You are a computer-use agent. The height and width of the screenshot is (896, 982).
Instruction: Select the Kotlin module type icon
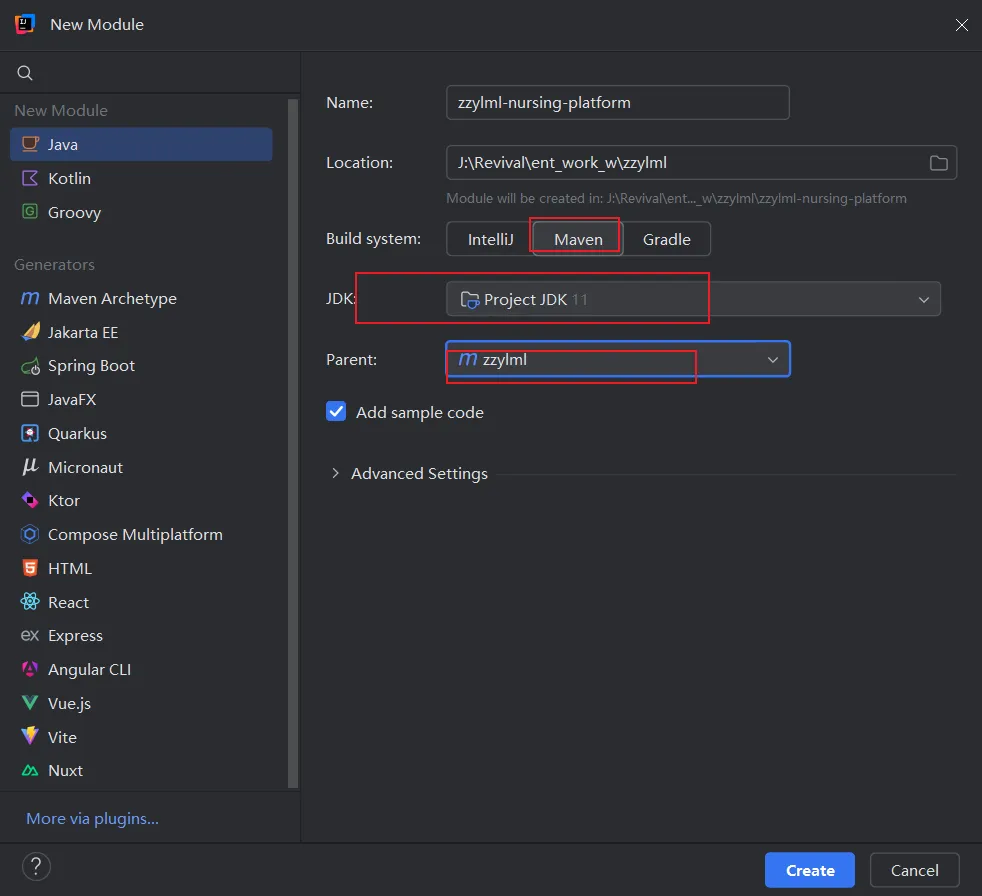30,178
